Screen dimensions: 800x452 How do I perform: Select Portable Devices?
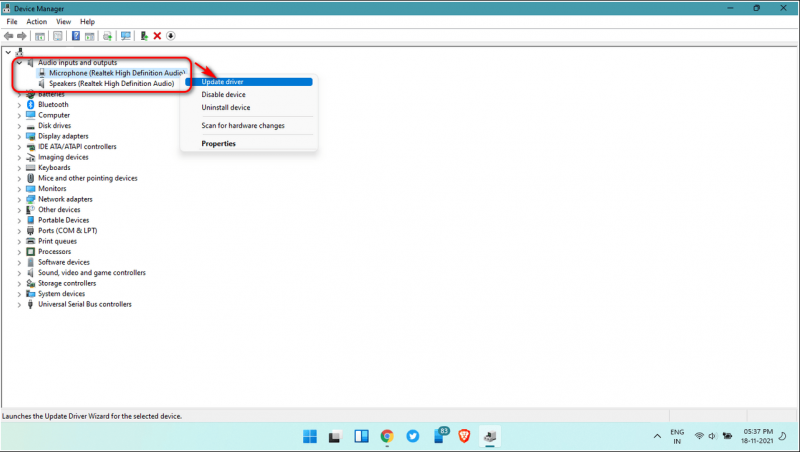[64, 220]
